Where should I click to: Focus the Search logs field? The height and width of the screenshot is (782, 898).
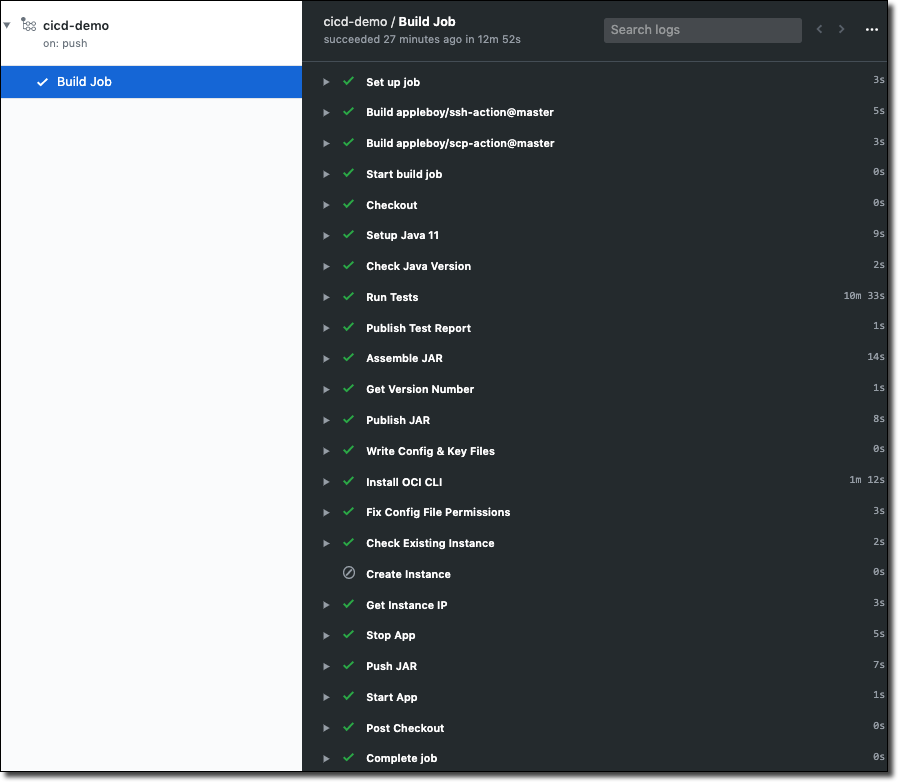(x=702, y=30)
